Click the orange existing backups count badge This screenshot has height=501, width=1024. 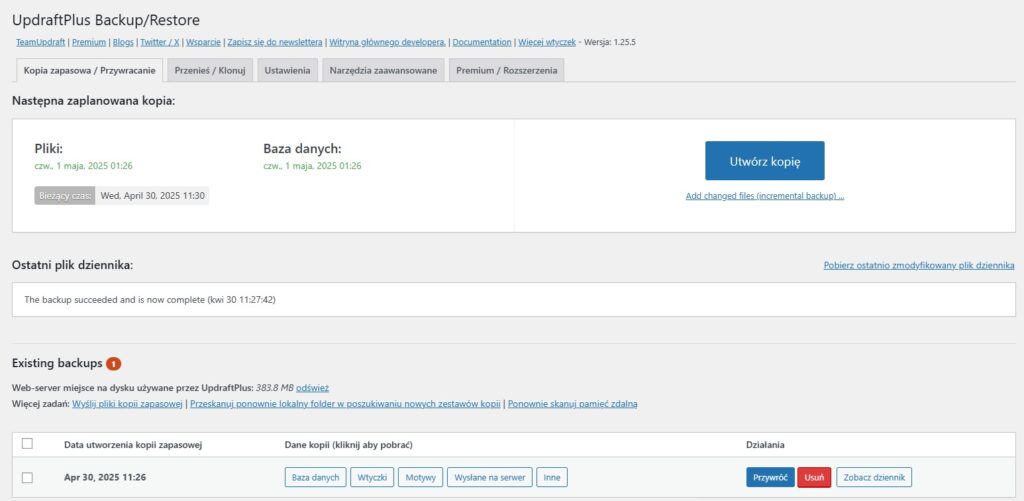[114, 364]
